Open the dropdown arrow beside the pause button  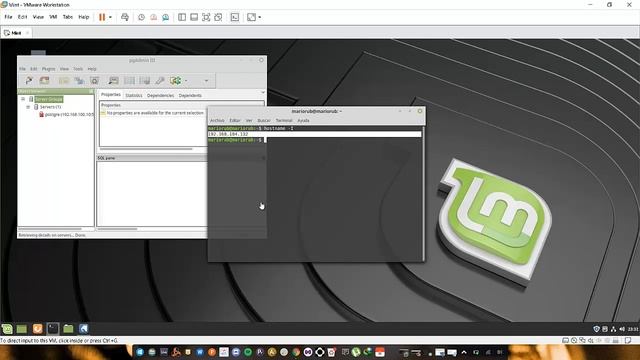110,17
